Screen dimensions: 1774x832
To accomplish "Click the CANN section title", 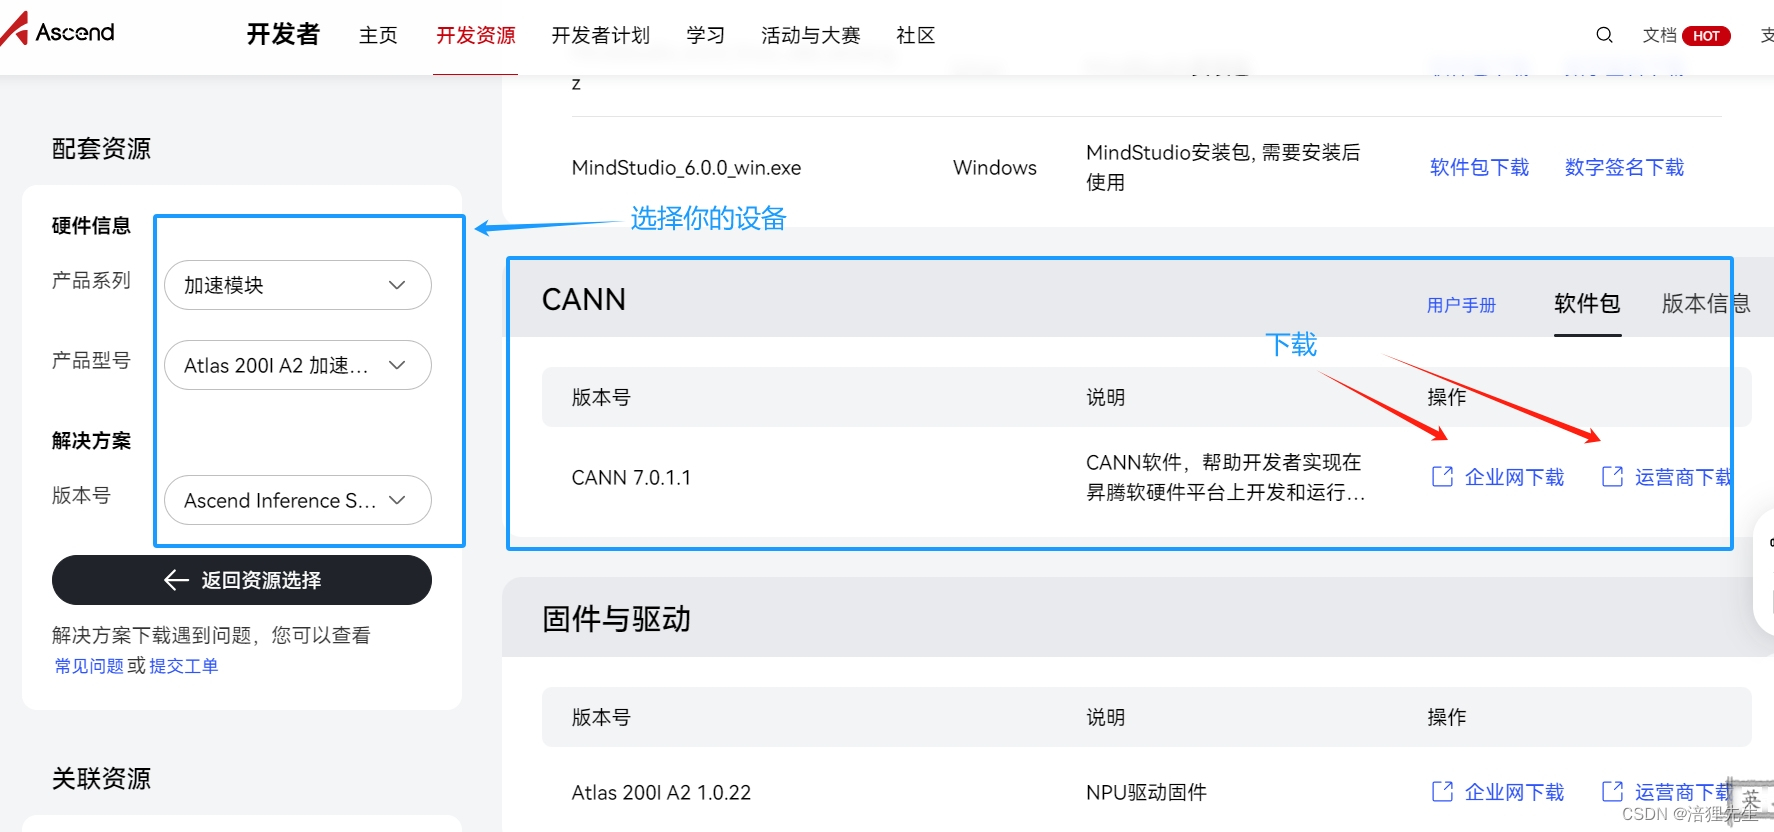I will [584, 299].
